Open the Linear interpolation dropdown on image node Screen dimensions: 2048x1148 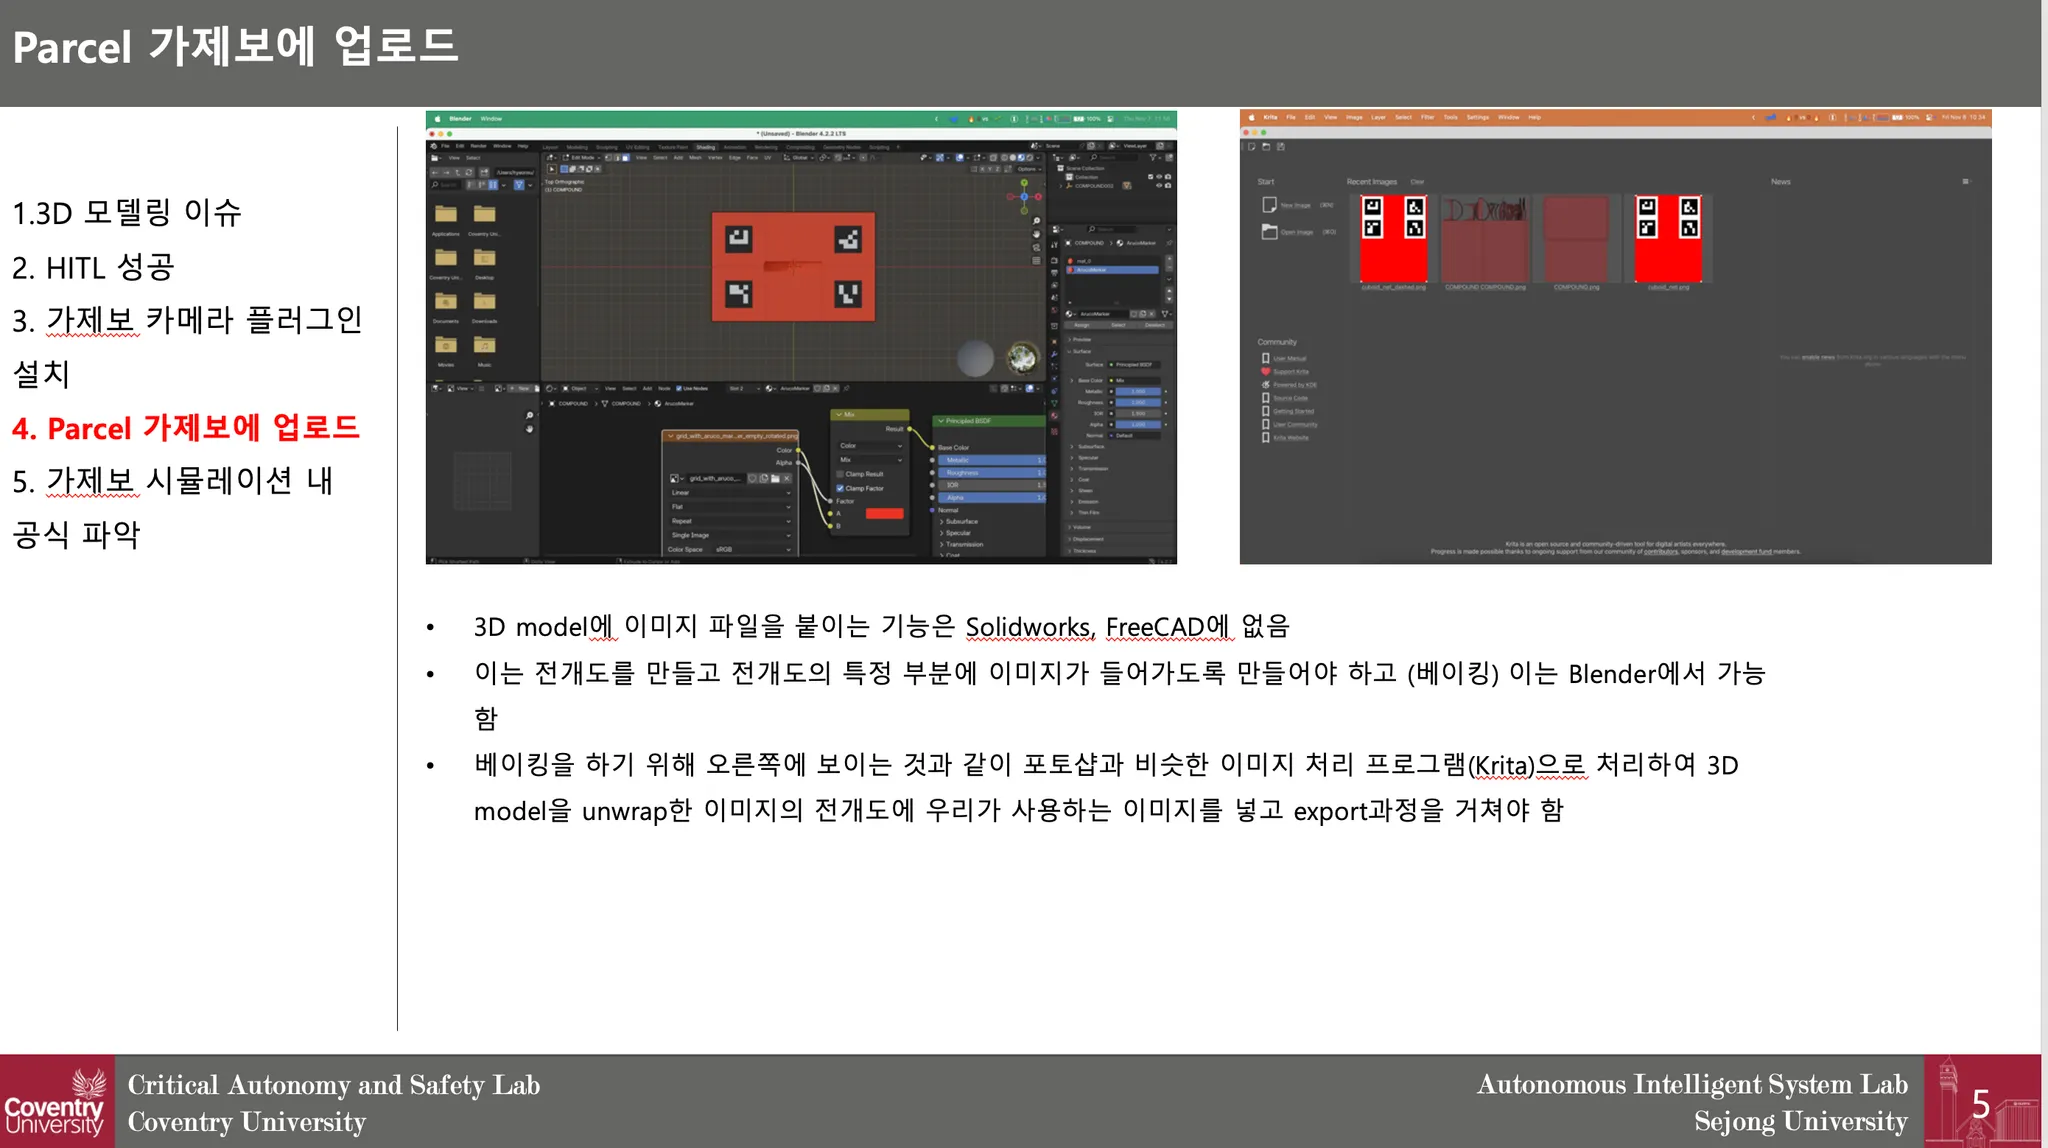coord(730,493)
